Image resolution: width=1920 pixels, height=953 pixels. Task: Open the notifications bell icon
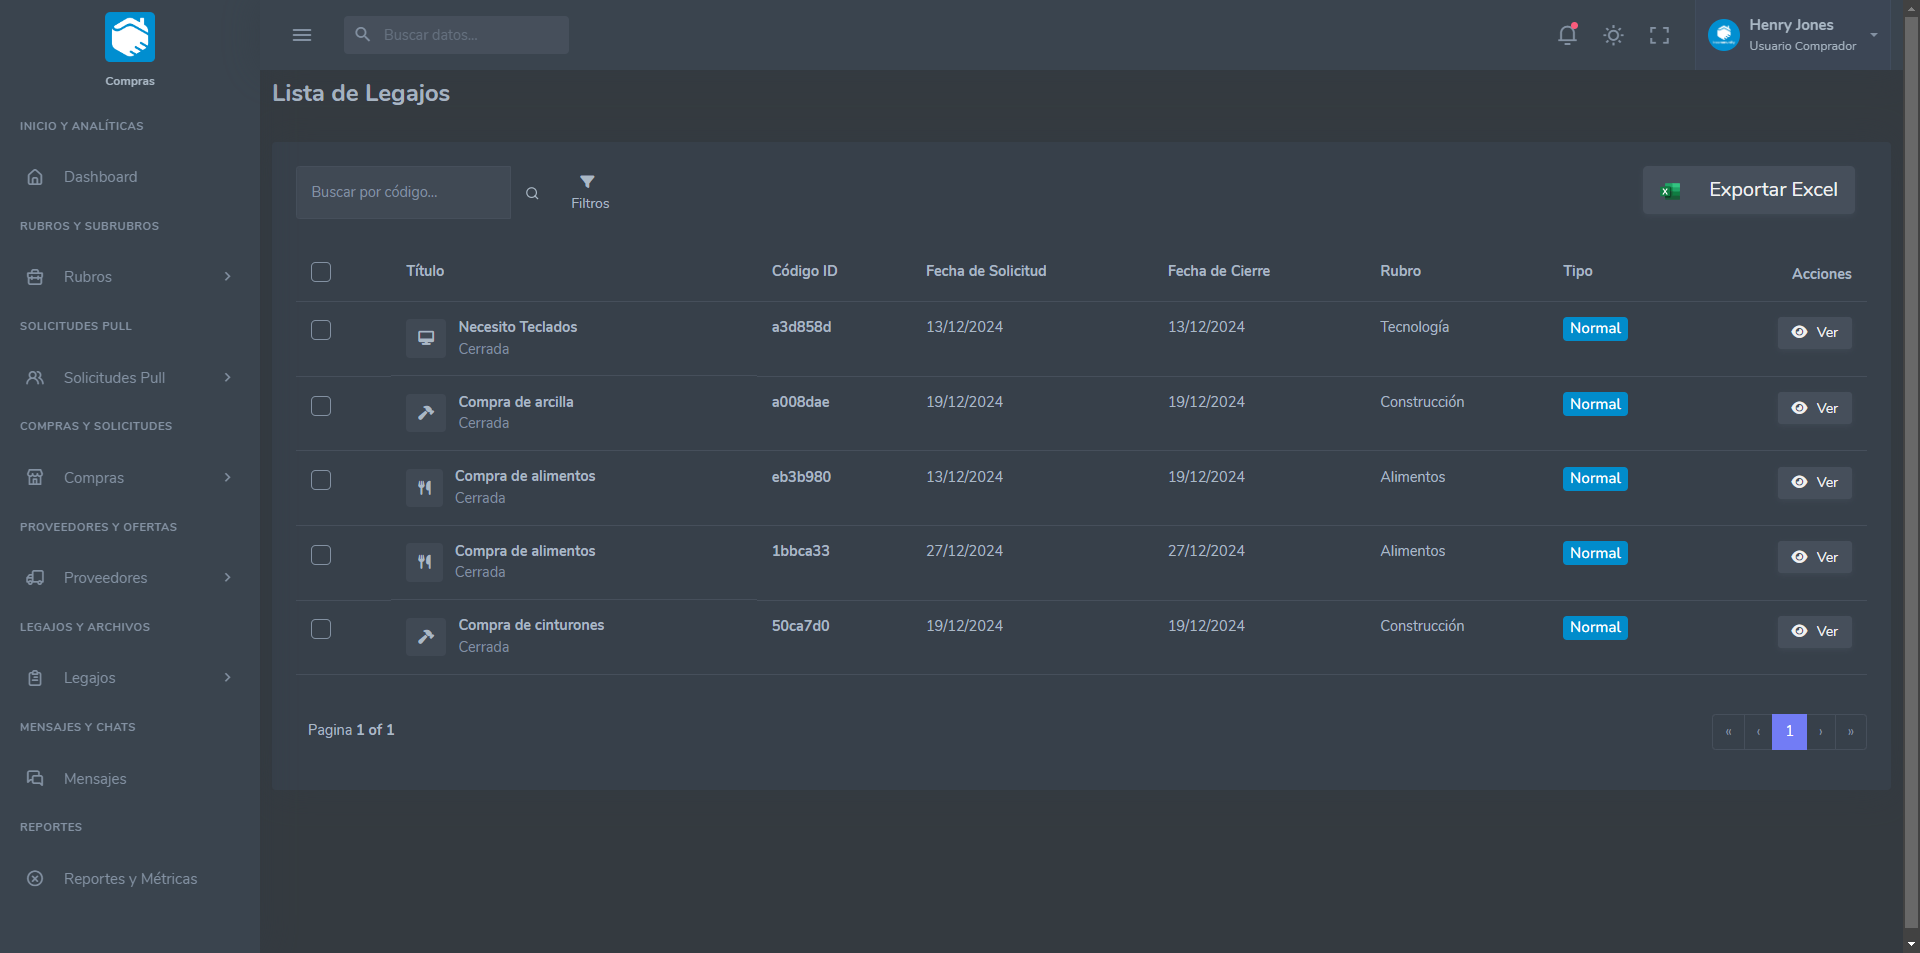pos(1566,35)
